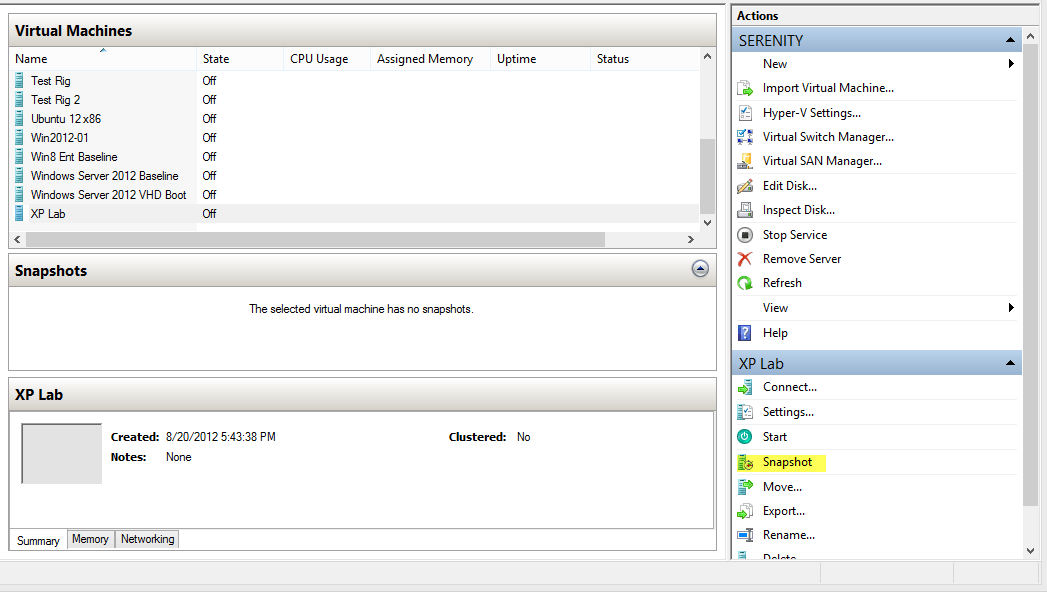Screen dimensions: 1047x592
Task: Select the Summary tab
Action: [38, 541]
